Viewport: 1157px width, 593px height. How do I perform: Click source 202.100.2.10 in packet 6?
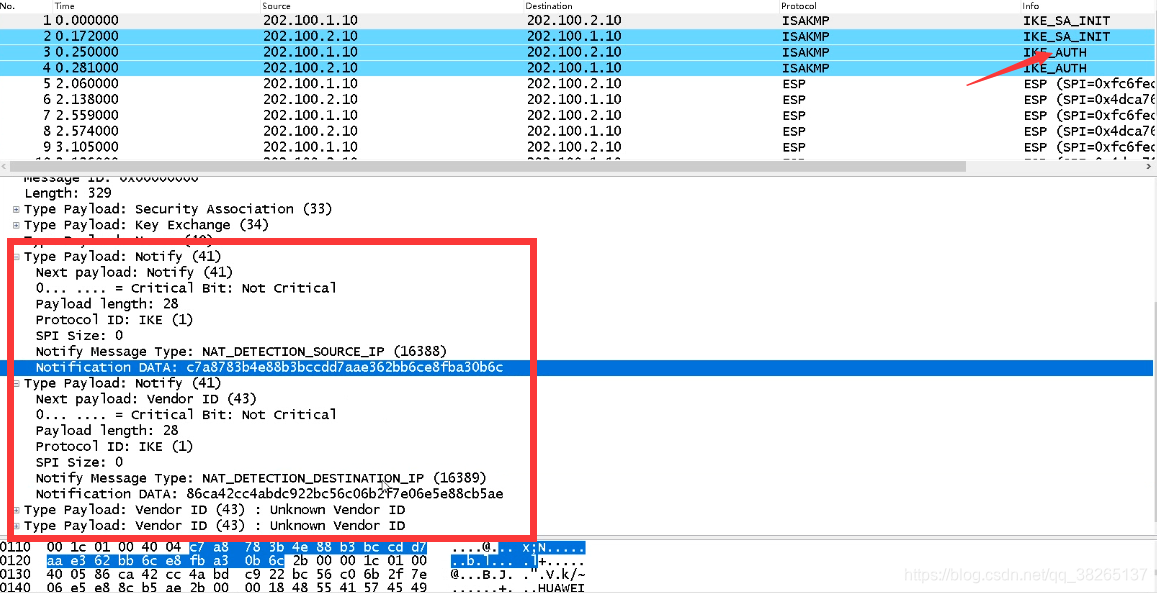pyautogui.click(x=310, y=100)
